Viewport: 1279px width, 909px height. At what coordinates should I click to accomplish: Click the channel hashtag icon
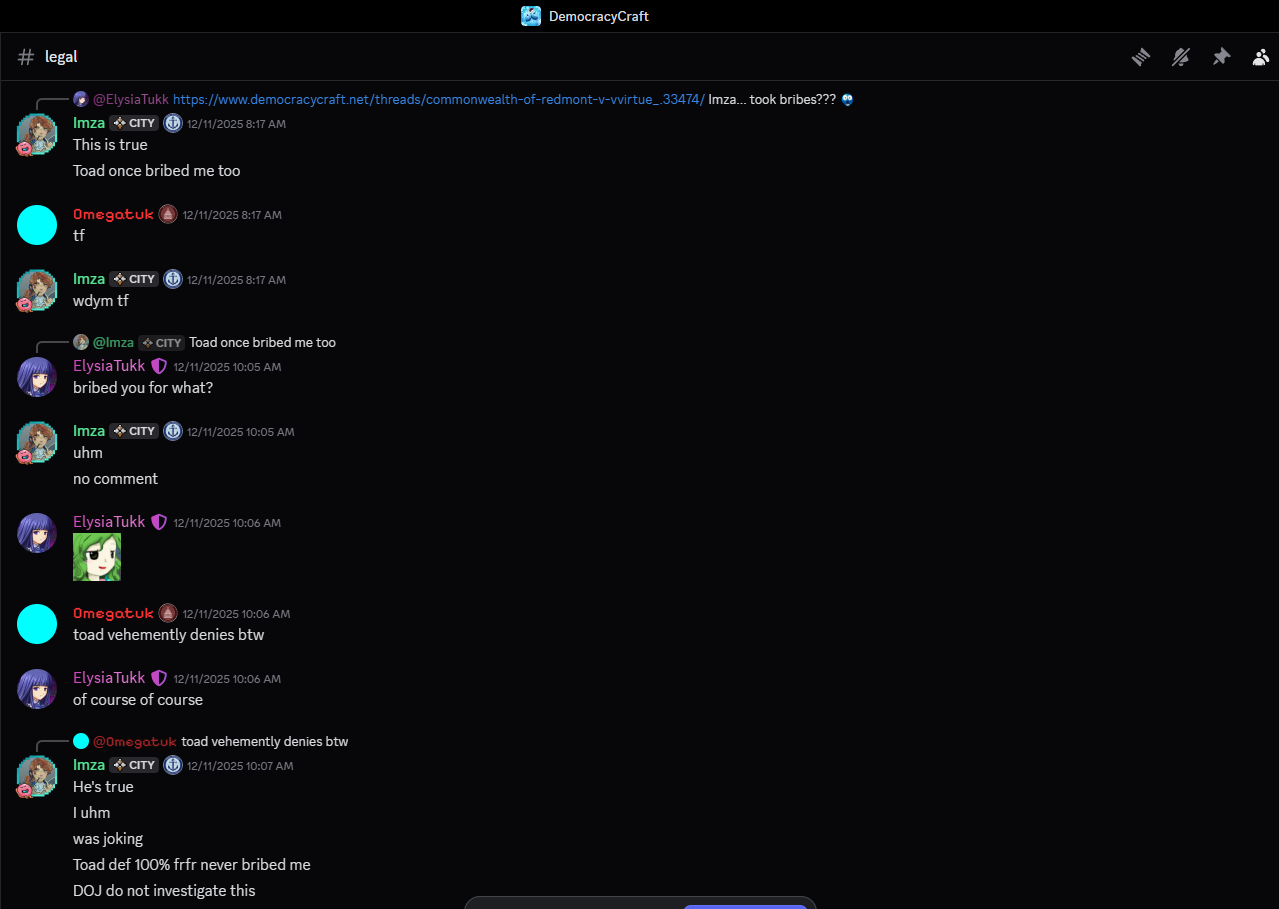coord(26,57)
